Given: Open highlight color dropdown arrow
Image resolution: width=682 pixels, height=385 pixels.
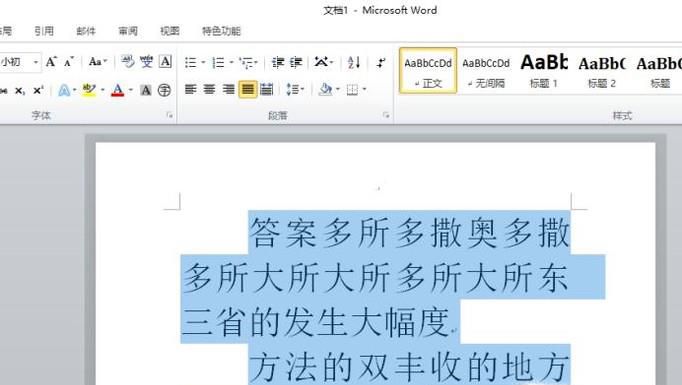Looking at the screenshot, I should (x=103, y=90).
